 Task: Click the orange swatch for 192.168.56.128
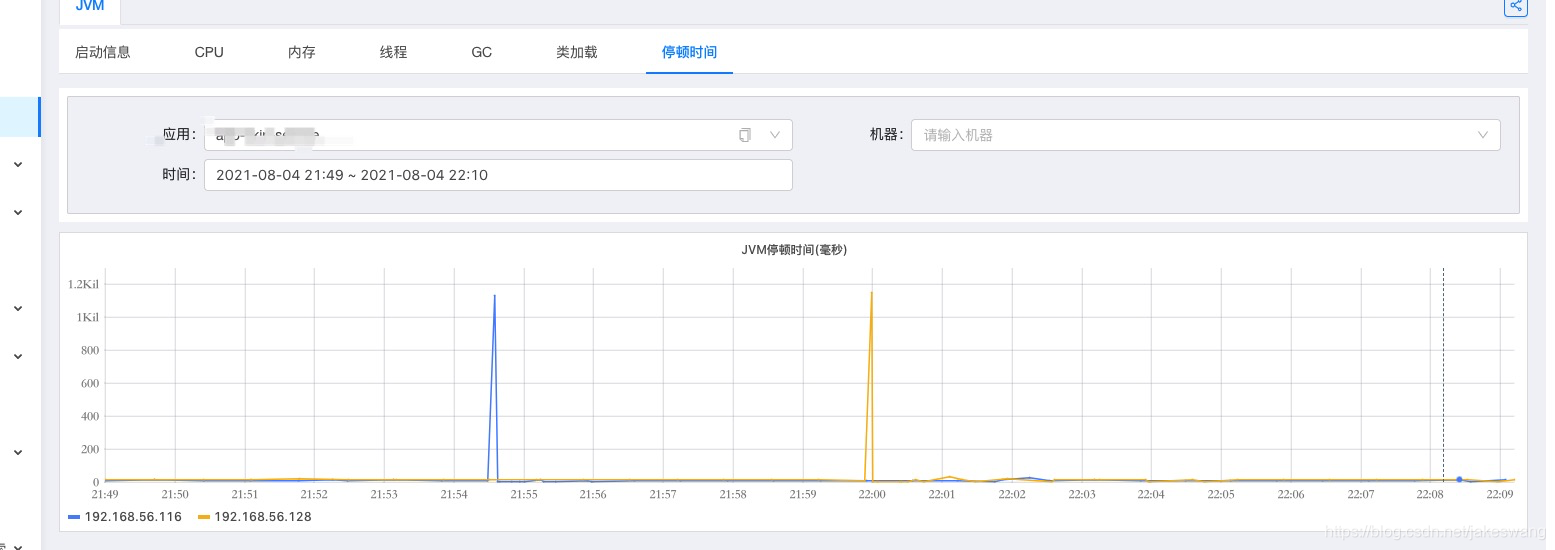pos(204,517)
